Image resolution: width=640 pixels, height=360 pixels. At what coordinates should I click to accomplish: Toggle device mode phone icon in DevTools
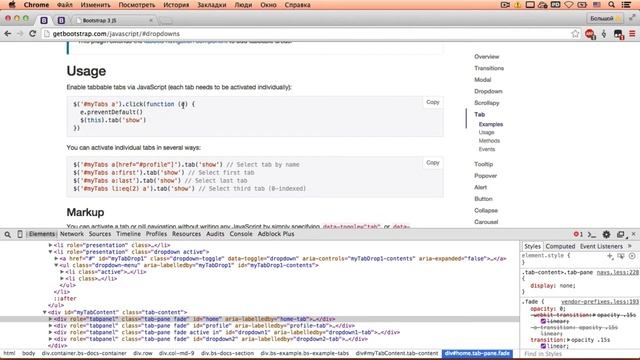point(20,234)
